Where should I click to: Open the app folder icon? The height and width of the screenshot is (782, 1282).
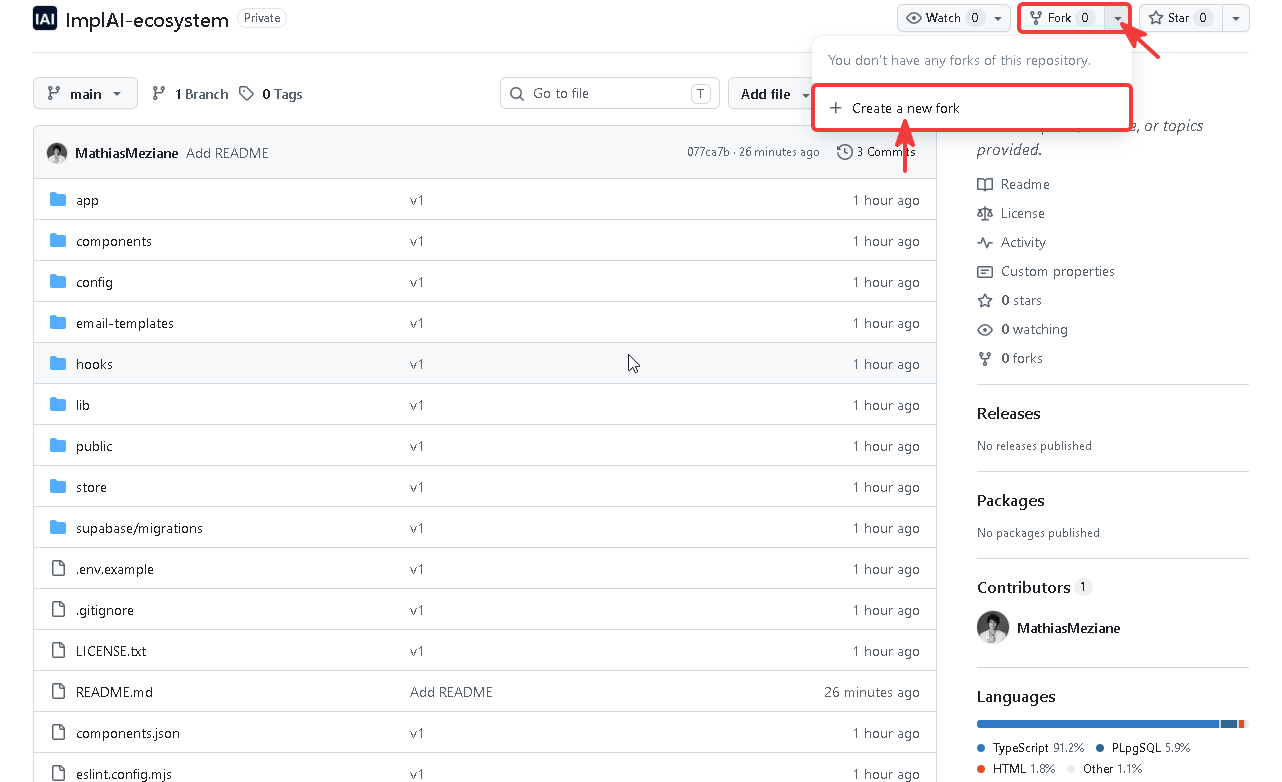point(58,200)
